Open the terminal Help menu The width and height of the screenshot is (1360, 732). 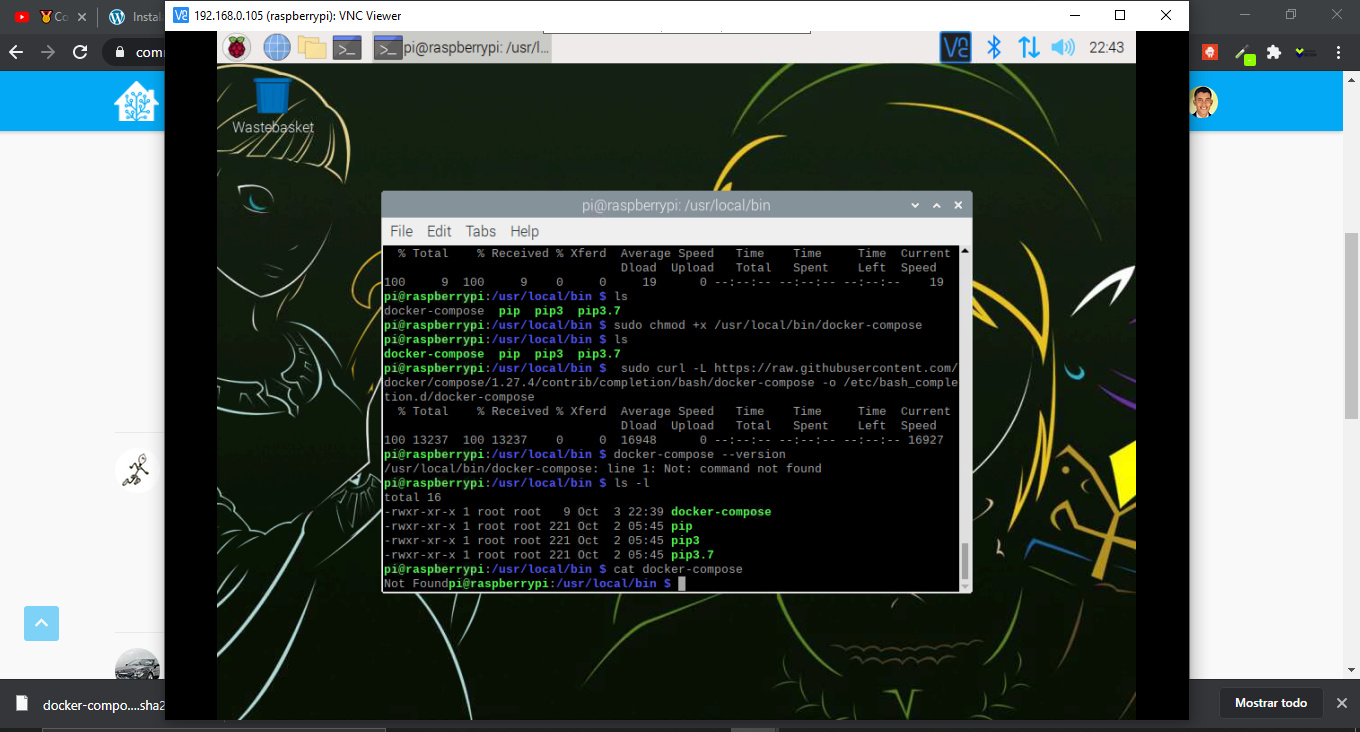tap(524, 231)
